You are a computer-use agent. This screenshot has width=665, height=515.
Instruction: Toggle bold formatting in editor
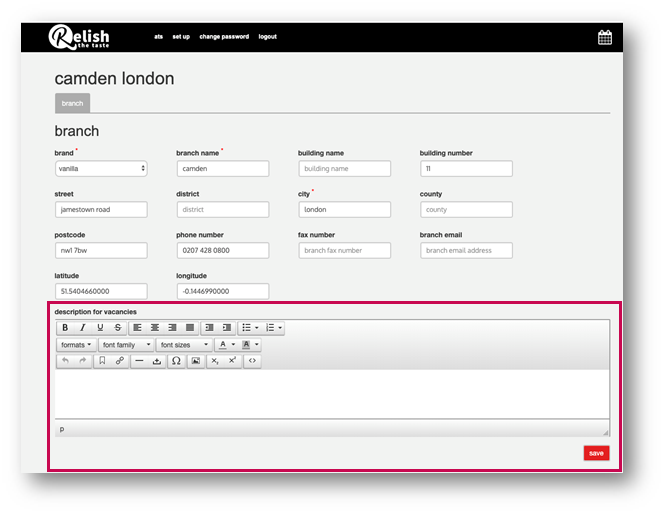65,328
